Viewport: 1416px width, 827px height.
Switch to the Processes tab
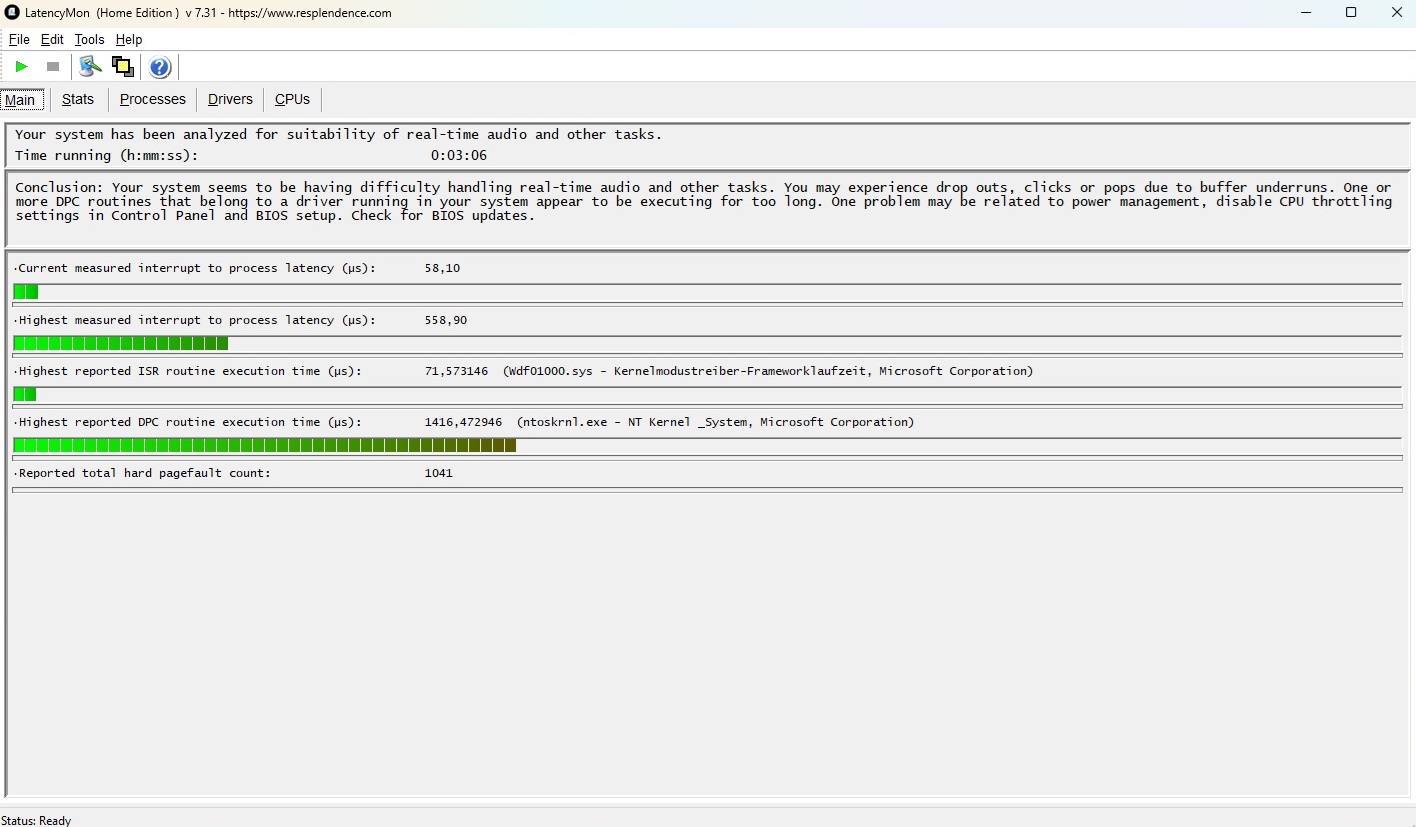click(x=153, y=99)
